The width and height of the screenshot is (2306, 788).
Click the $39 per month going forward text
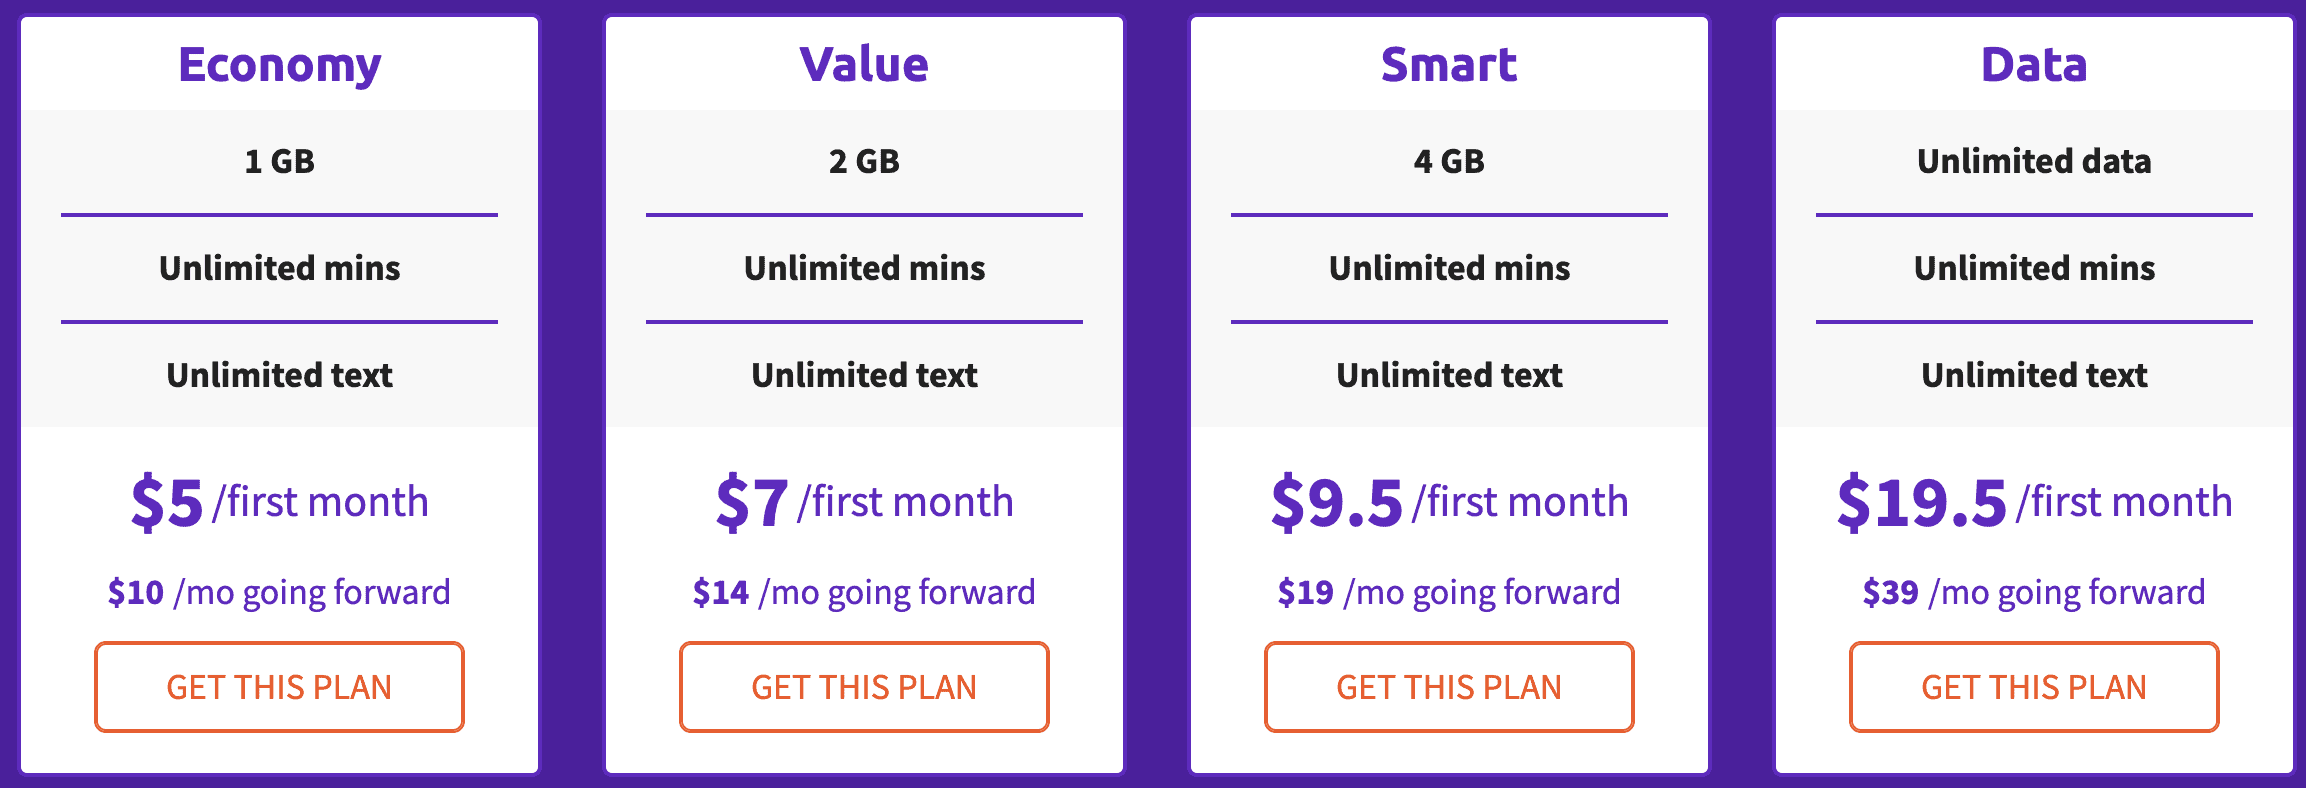[x=2034, y=592]
